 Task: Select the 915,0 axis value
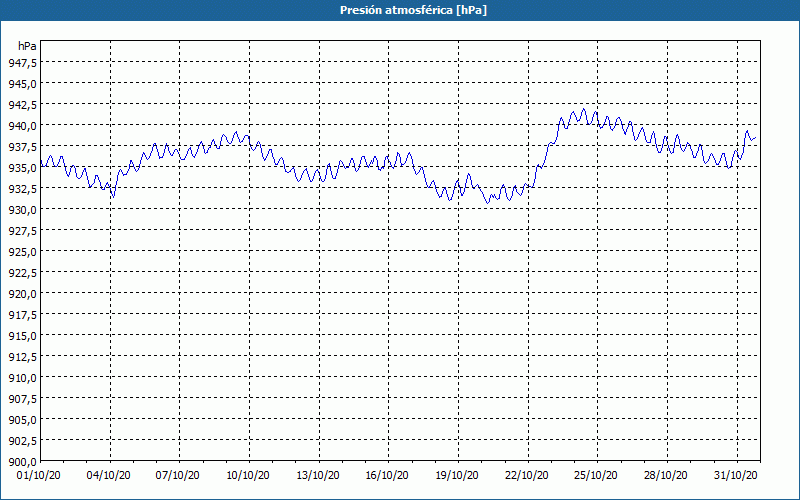[22, 336]
